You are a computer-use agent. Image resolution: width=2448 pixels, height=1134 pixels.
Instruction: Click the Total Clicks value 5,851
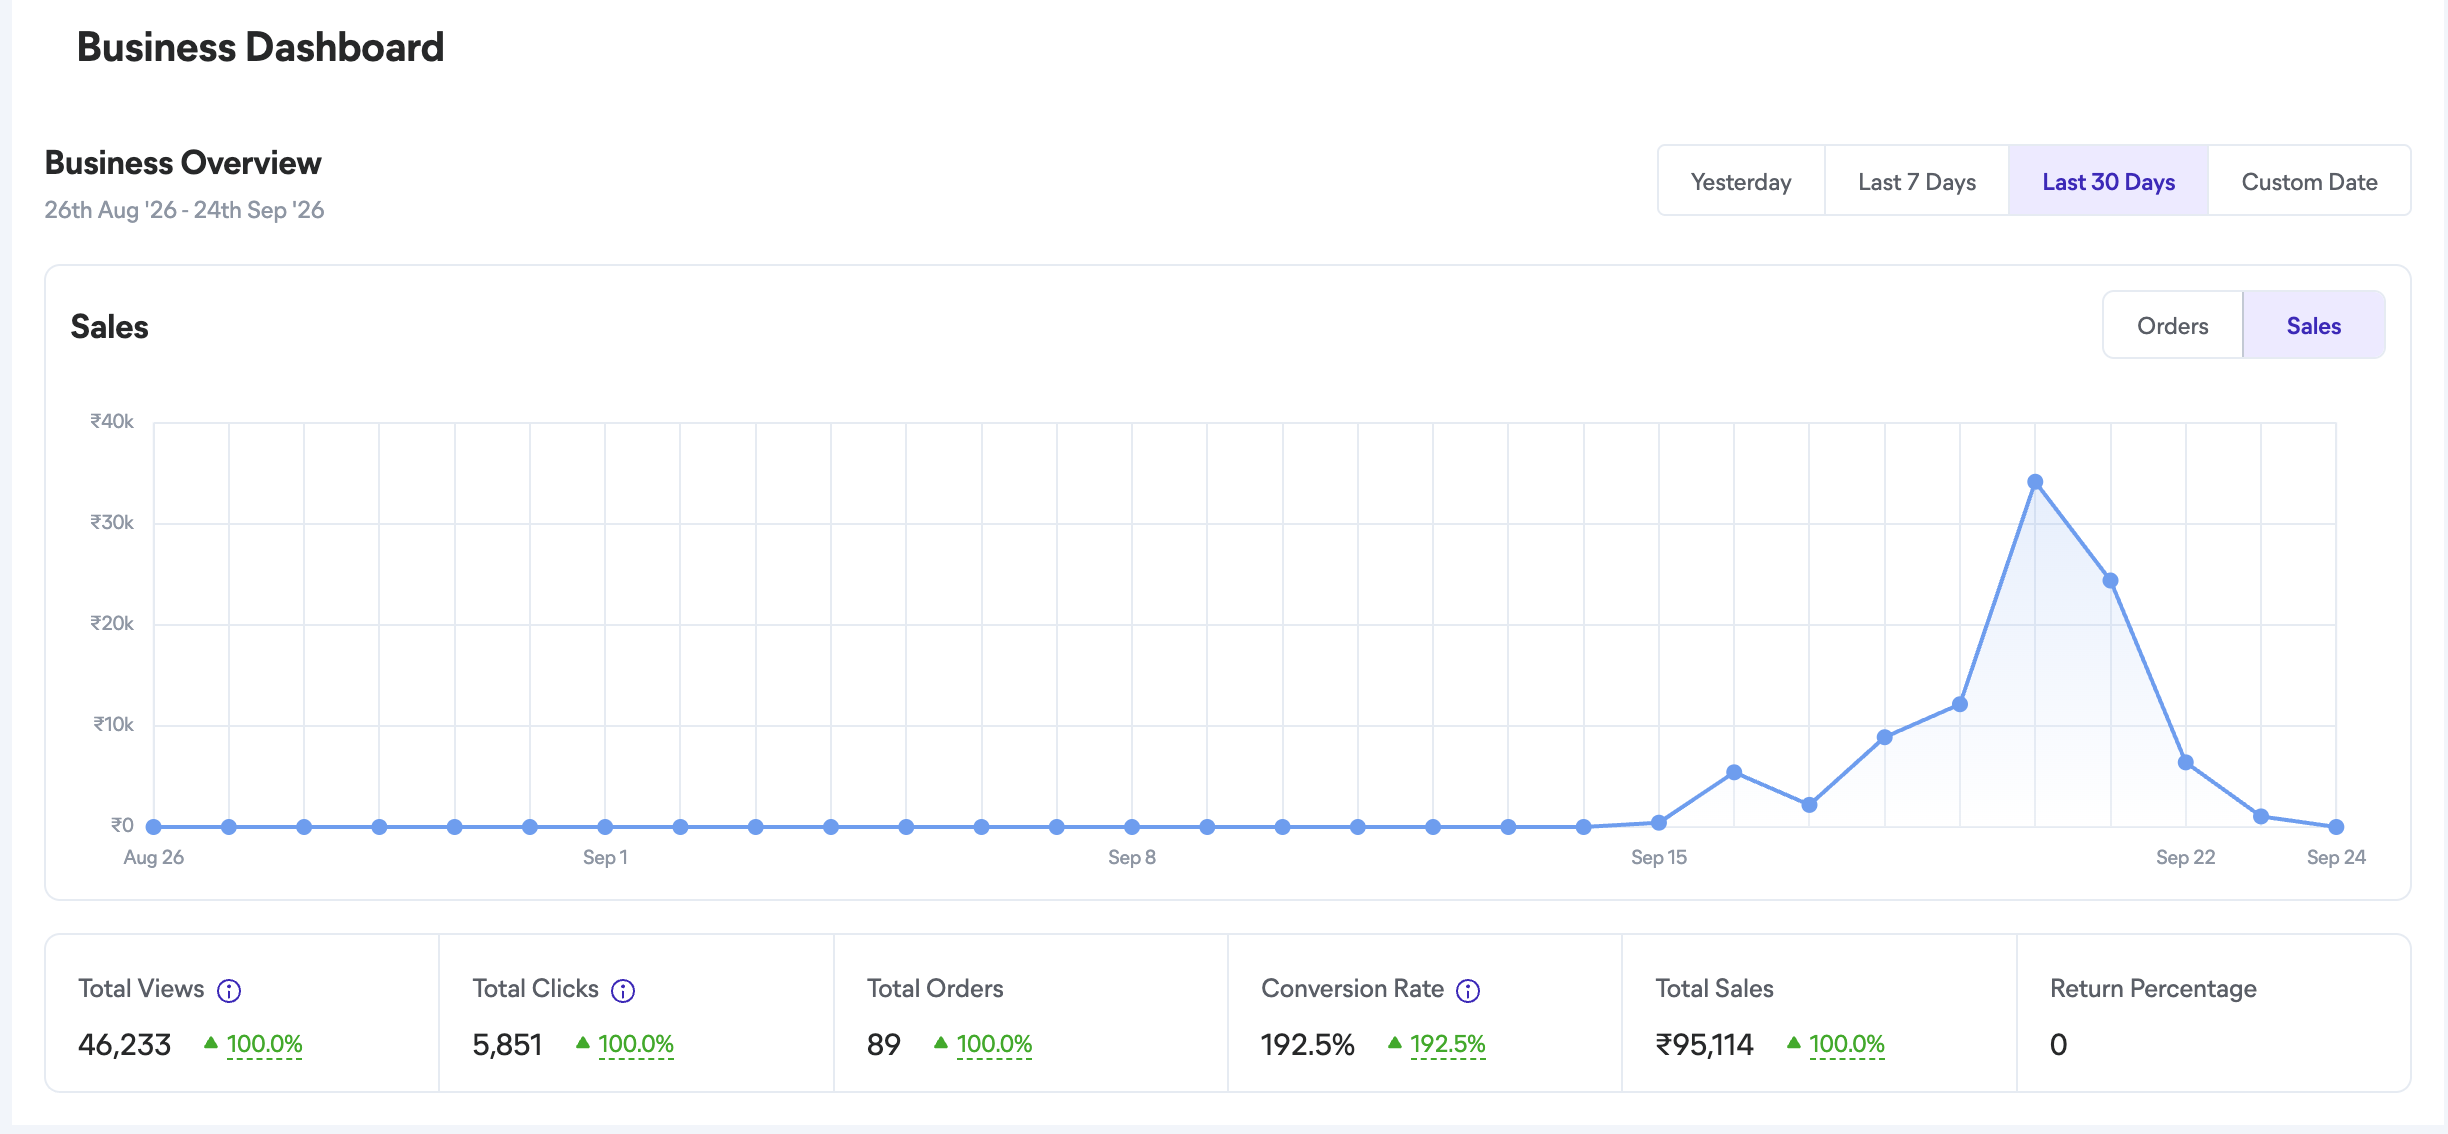point(507,1045)
